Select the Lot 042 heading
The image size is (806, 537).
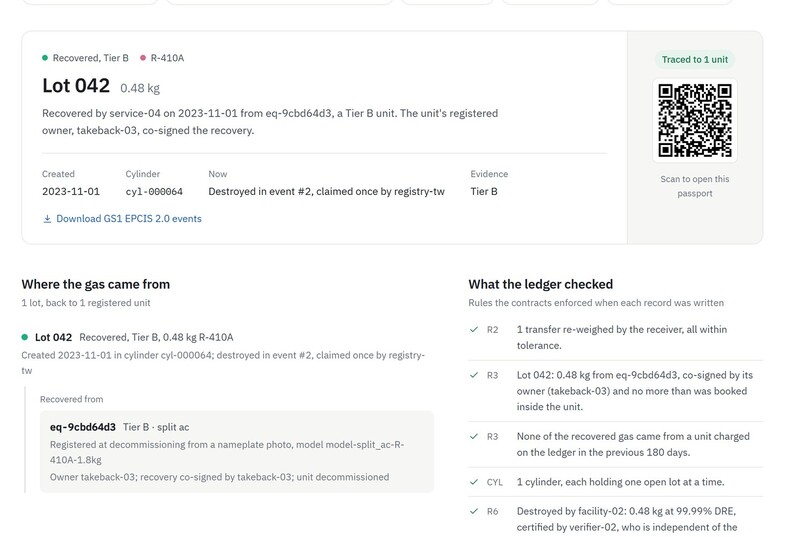(x=76, y=85)
